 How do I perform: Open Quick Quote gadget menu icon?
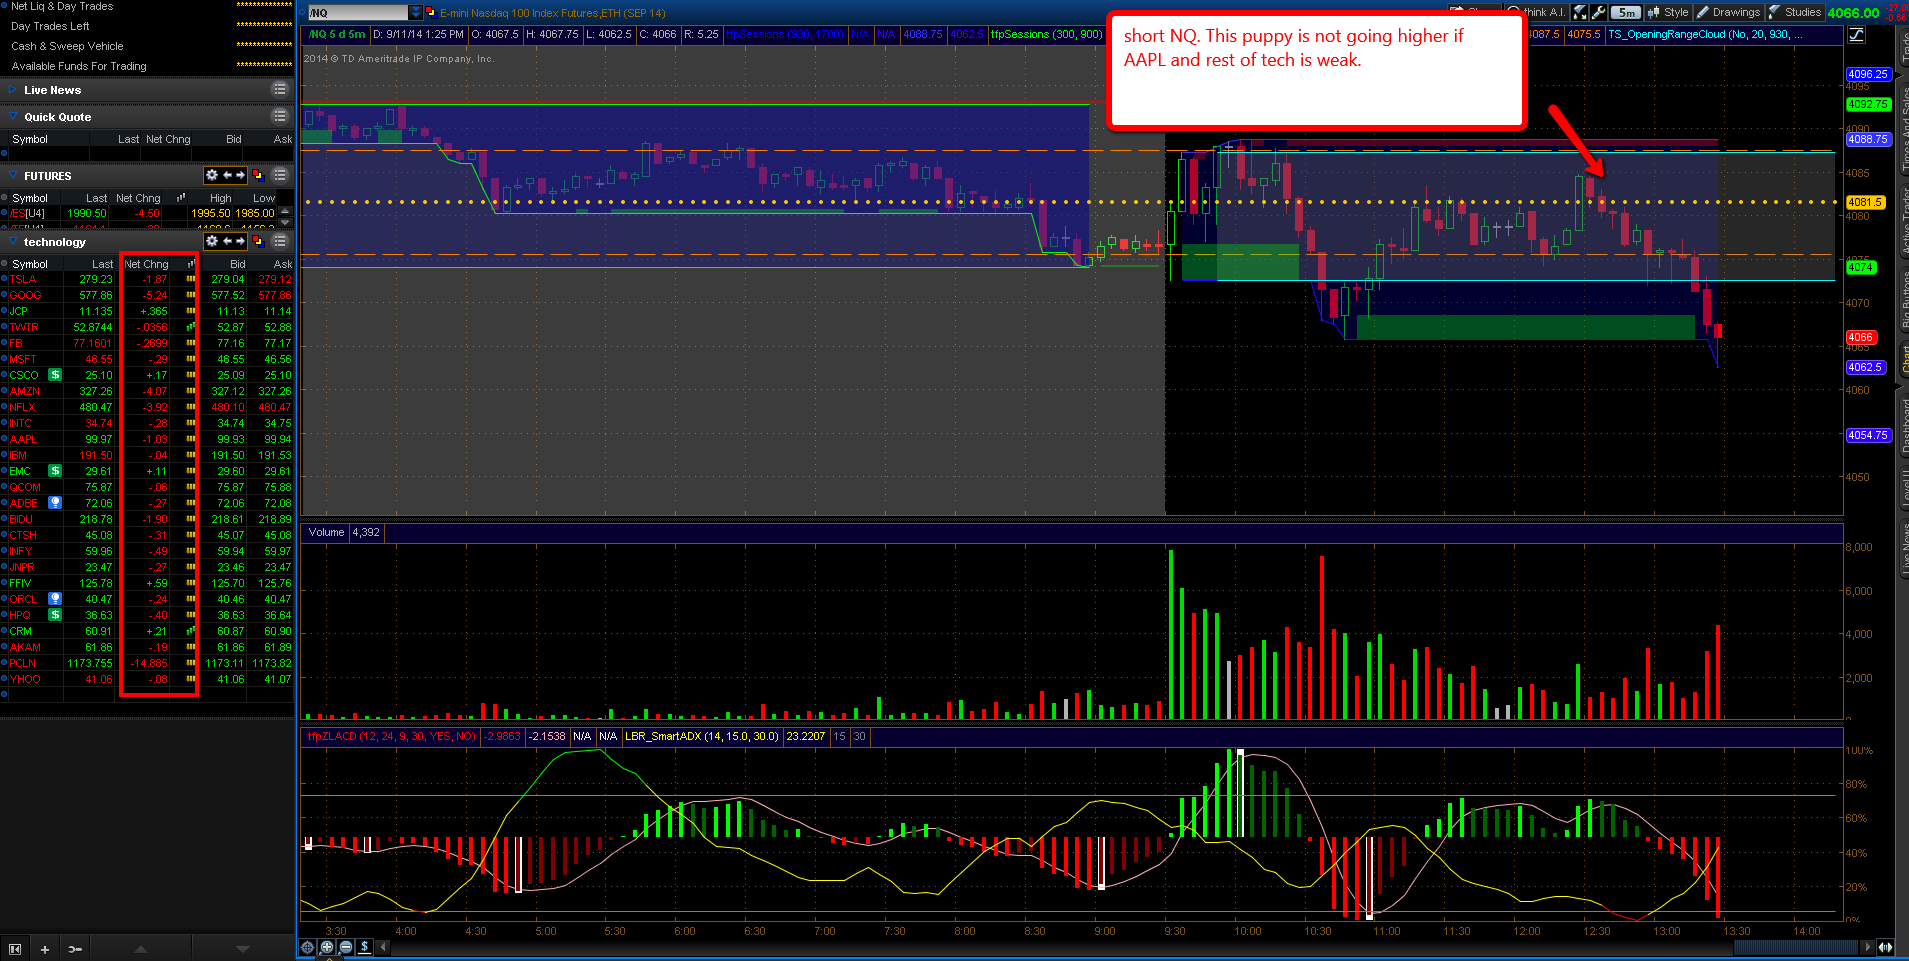pyautogui.click(x=280, y=117)
